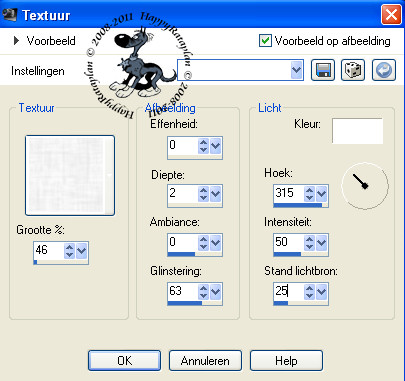Adjust Glinstering spinner arrows

pyautogui.click(x=203, y=292)
